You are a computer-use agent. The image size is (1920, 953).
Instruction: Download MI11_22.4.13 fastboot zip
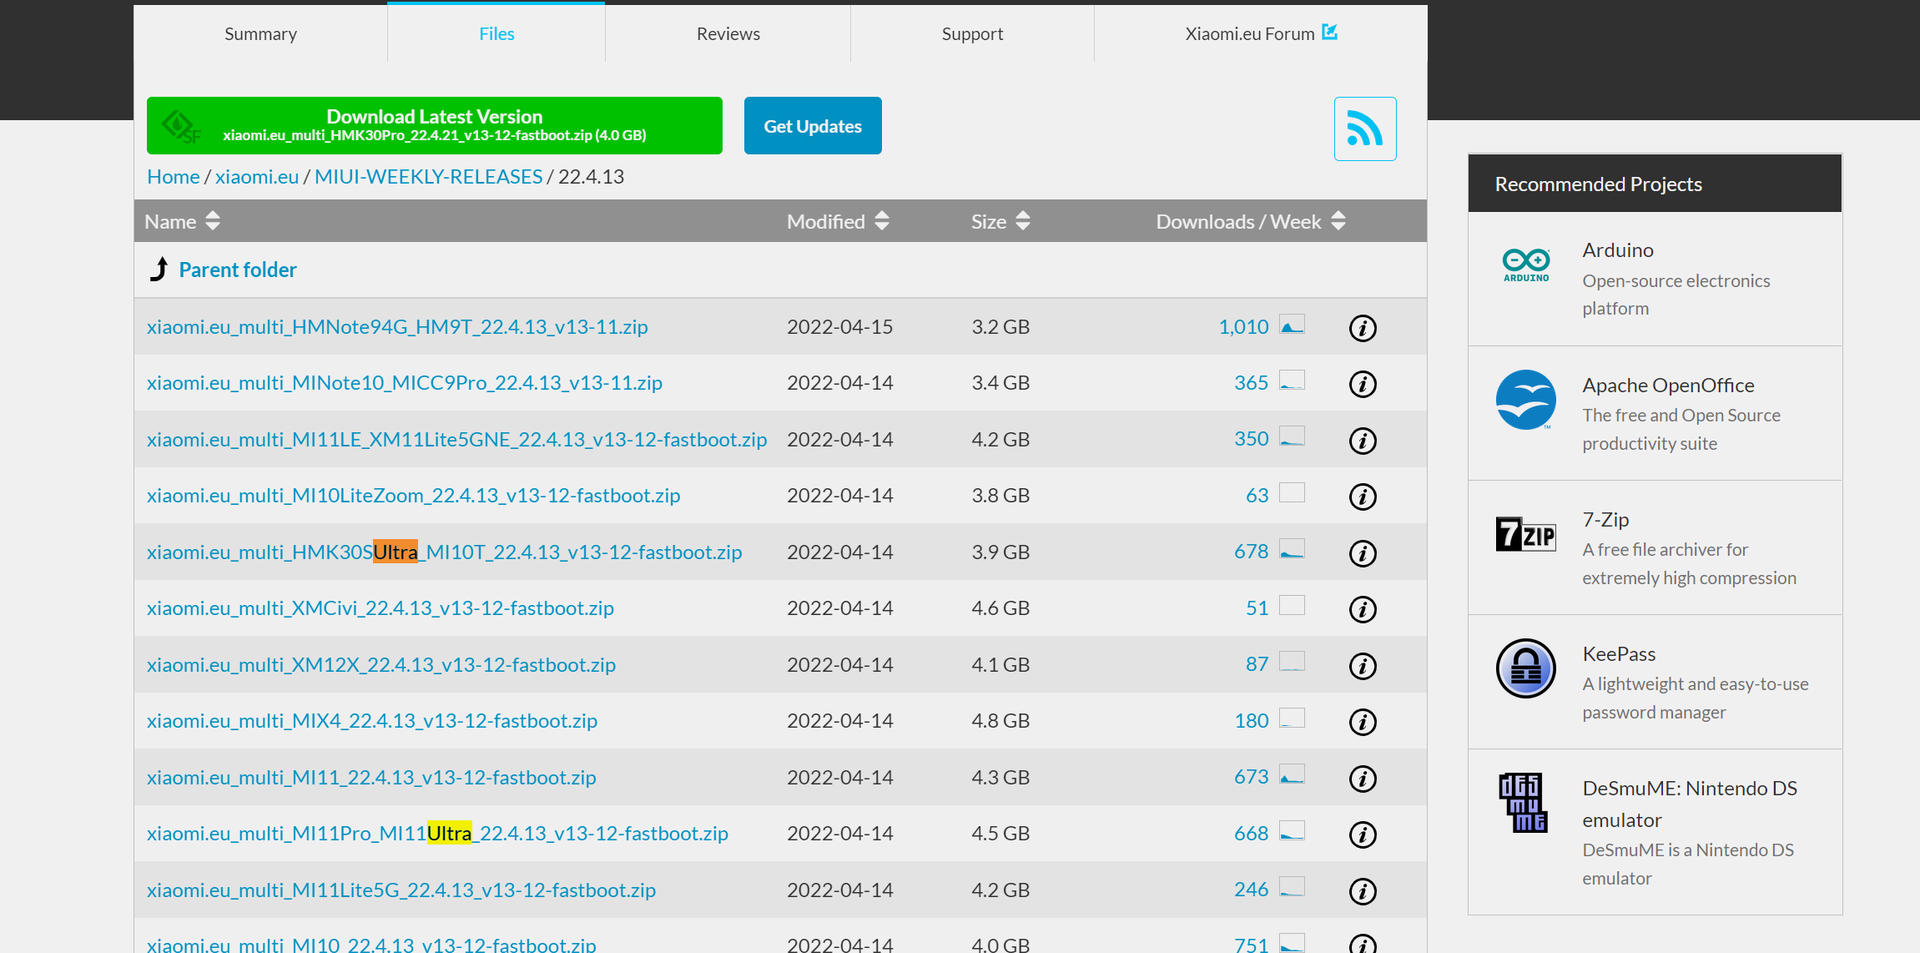coord(371,778)
